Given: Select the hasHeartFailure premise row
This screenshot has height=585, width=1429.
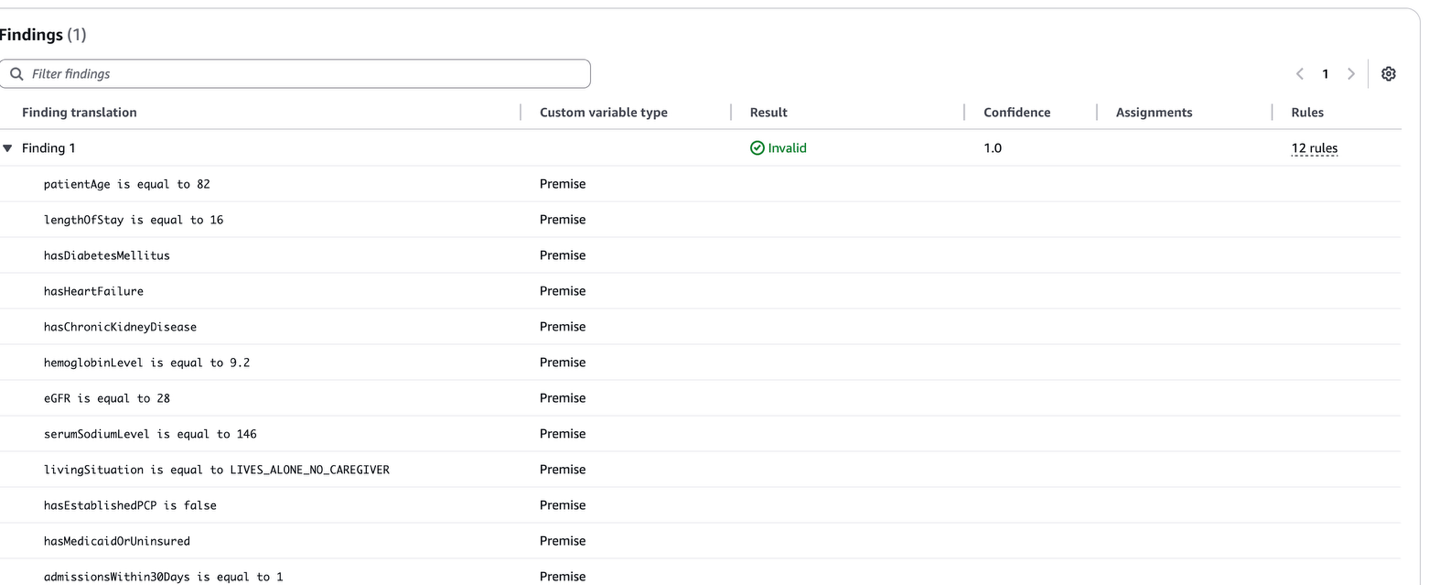Looking at the screenshot, I should tap(93, 291).
